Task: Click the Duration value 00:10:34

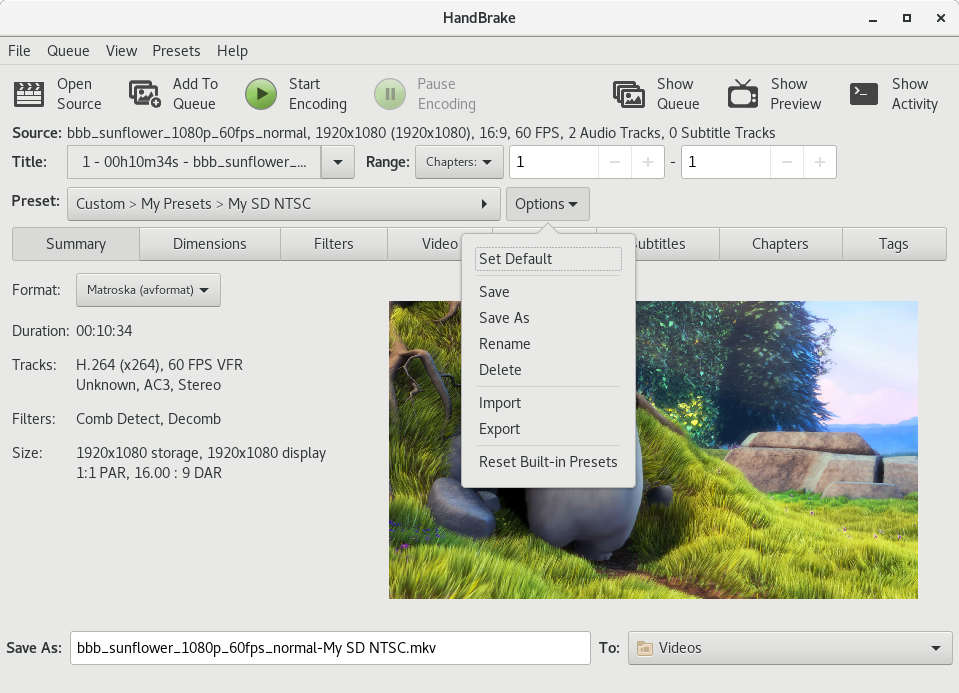Action: tap(104, 331)
